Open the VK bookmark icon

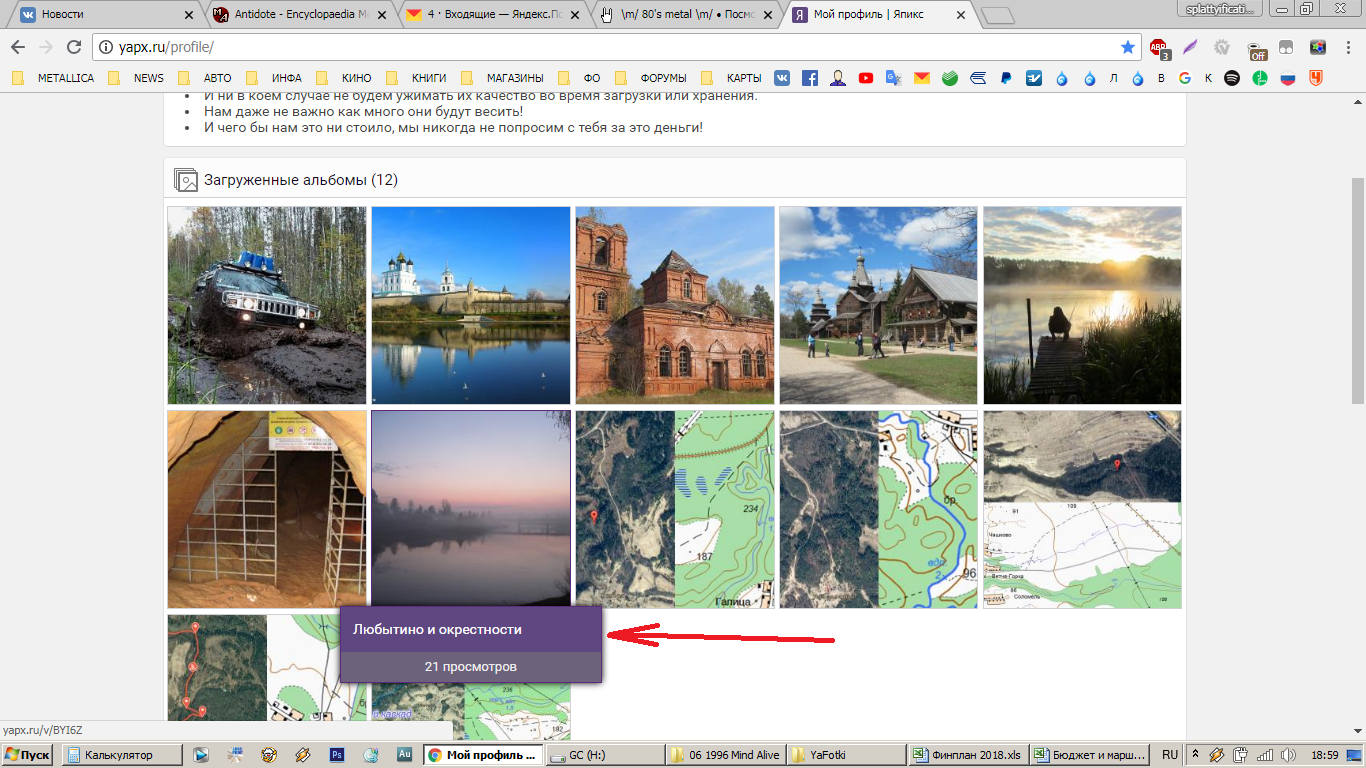click(782, 78)
